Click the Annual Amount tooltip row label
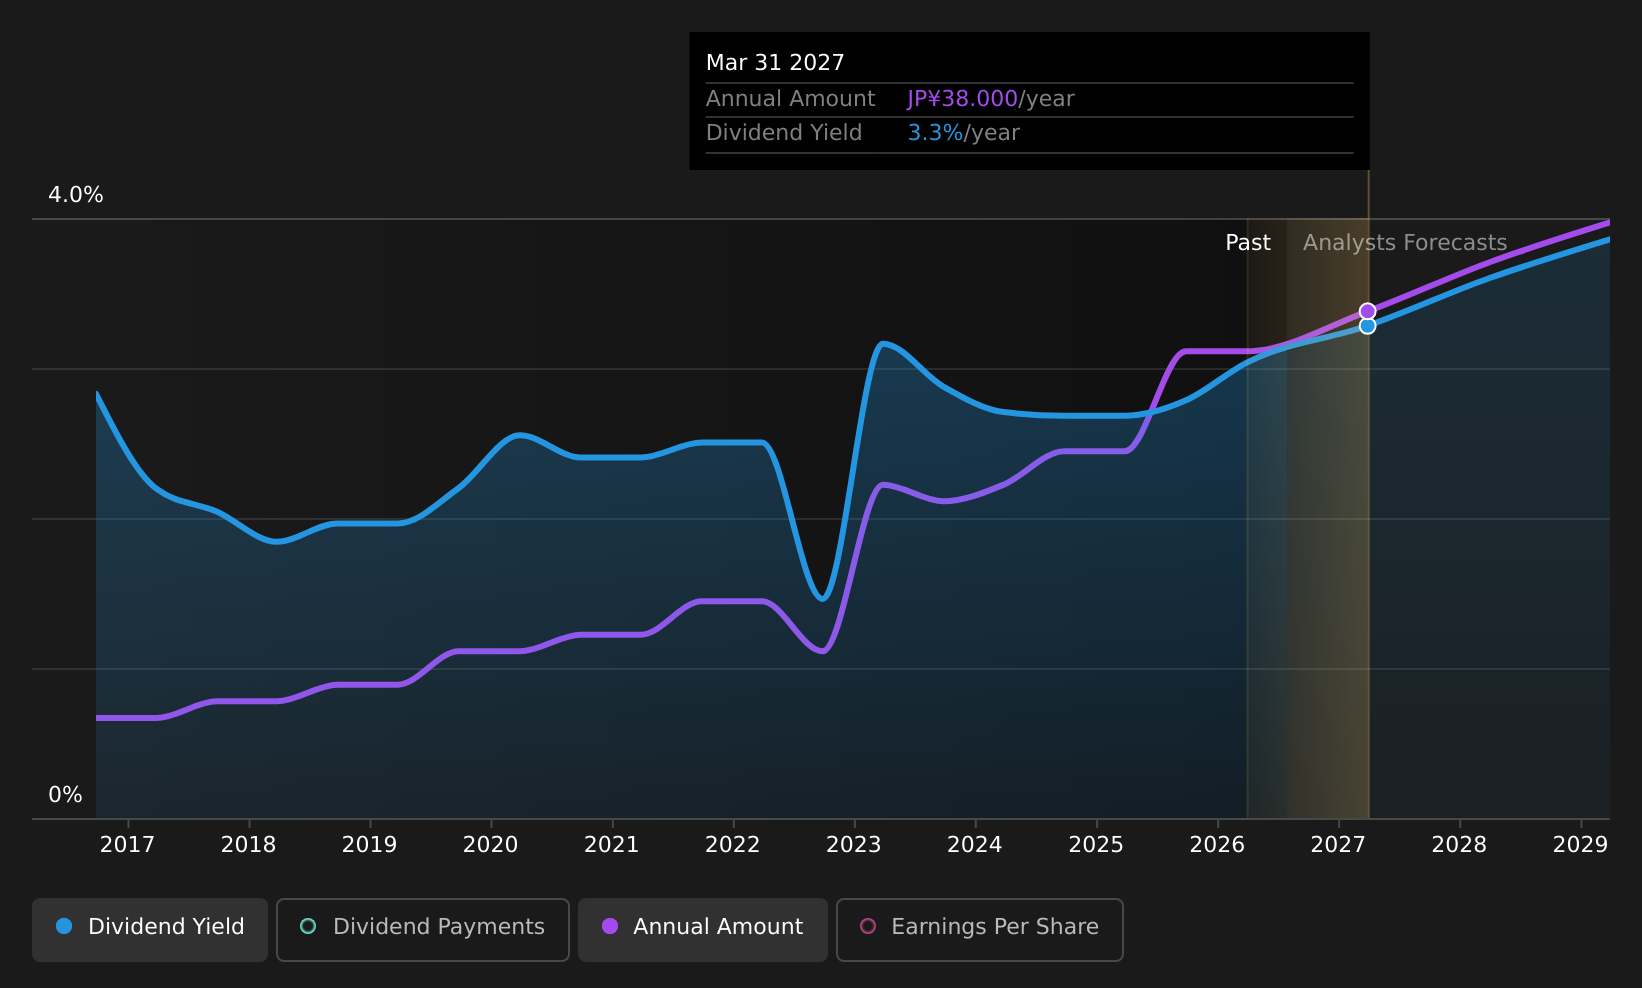The image size is (1642, 988). [790, 99]
